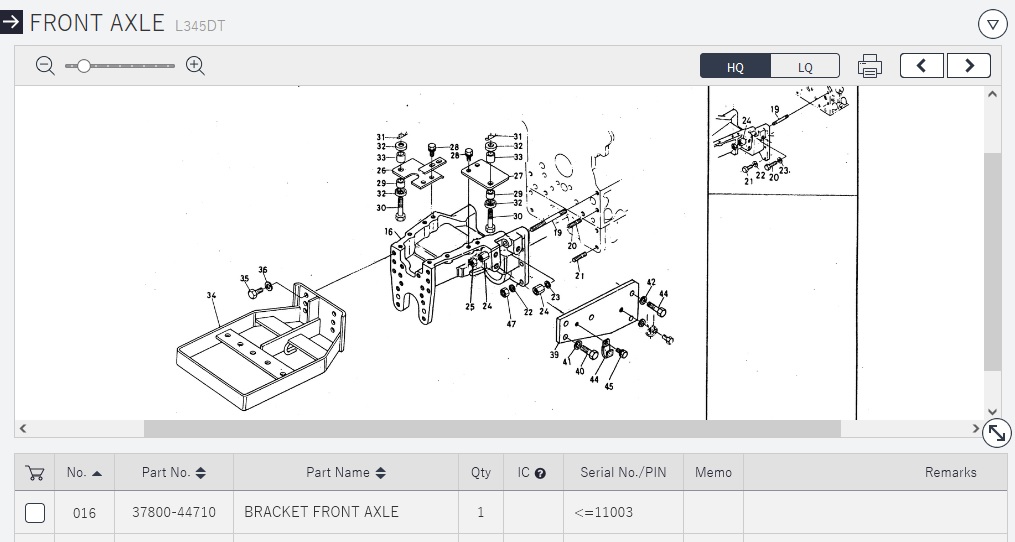
Task: Switch diagram to LQ quality
Action: pyautogui.click(x=805, y=67)
